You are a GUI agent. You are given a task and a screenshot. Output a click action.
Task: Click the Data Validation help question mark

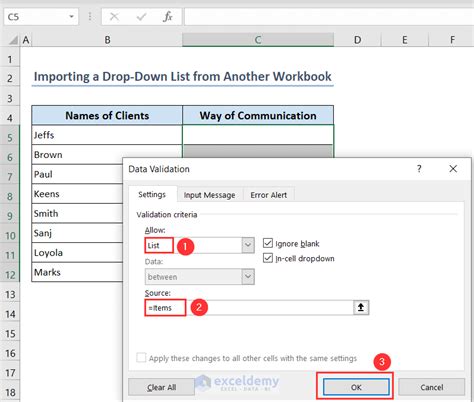[x=419, y=169]
